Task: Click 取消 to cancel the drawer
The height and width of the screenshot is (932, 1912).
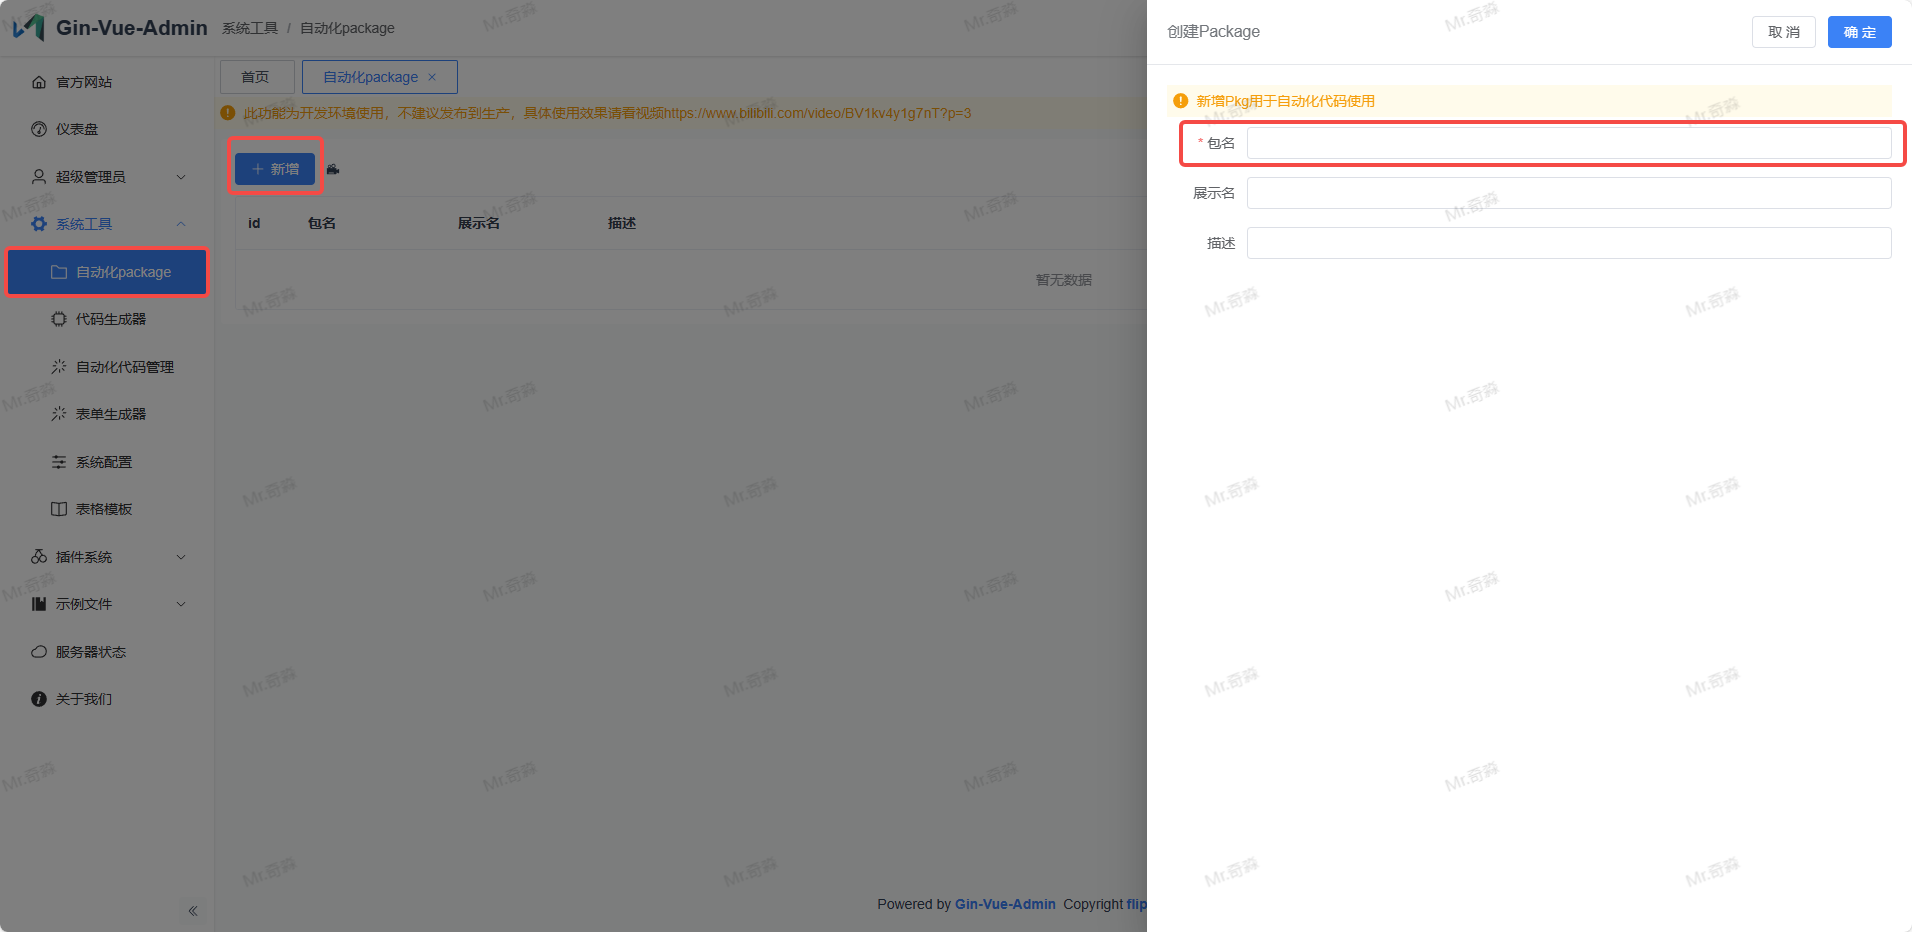Action: click(x=1783, y=32)
